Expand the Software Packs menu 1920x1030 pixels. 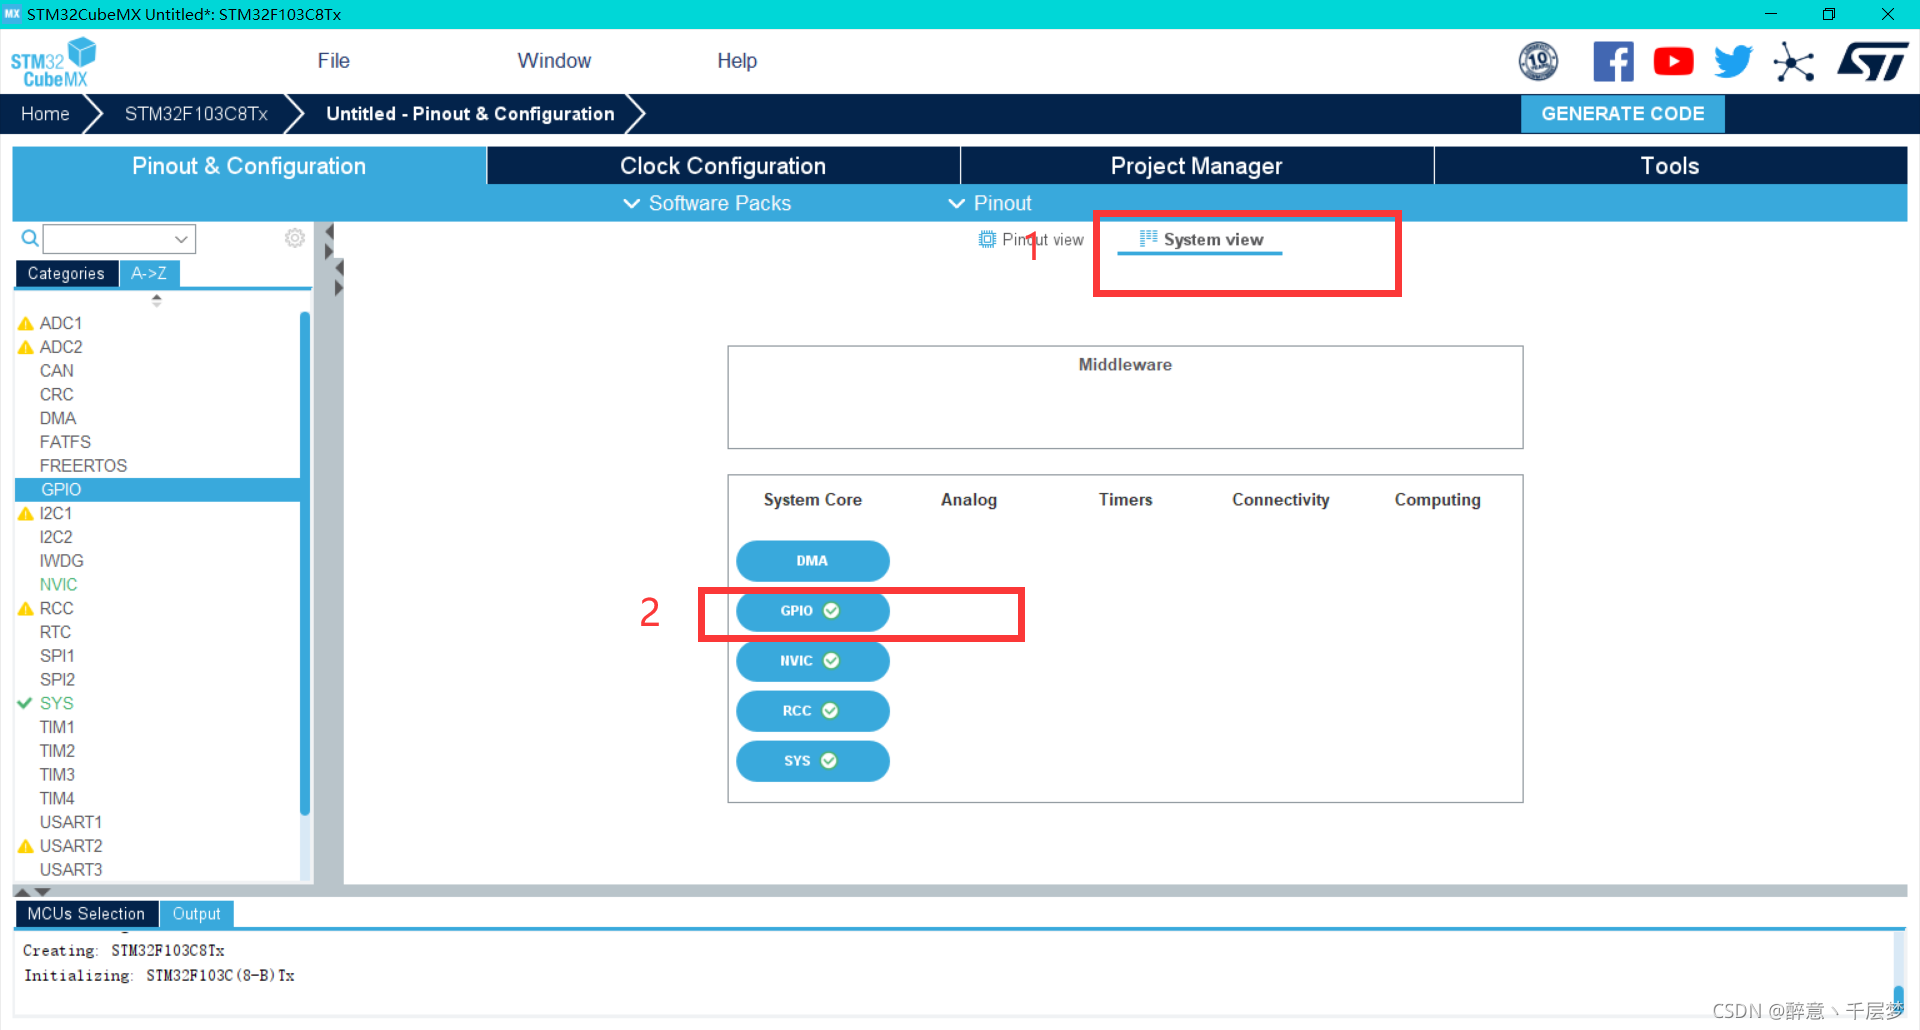[707, 203]
